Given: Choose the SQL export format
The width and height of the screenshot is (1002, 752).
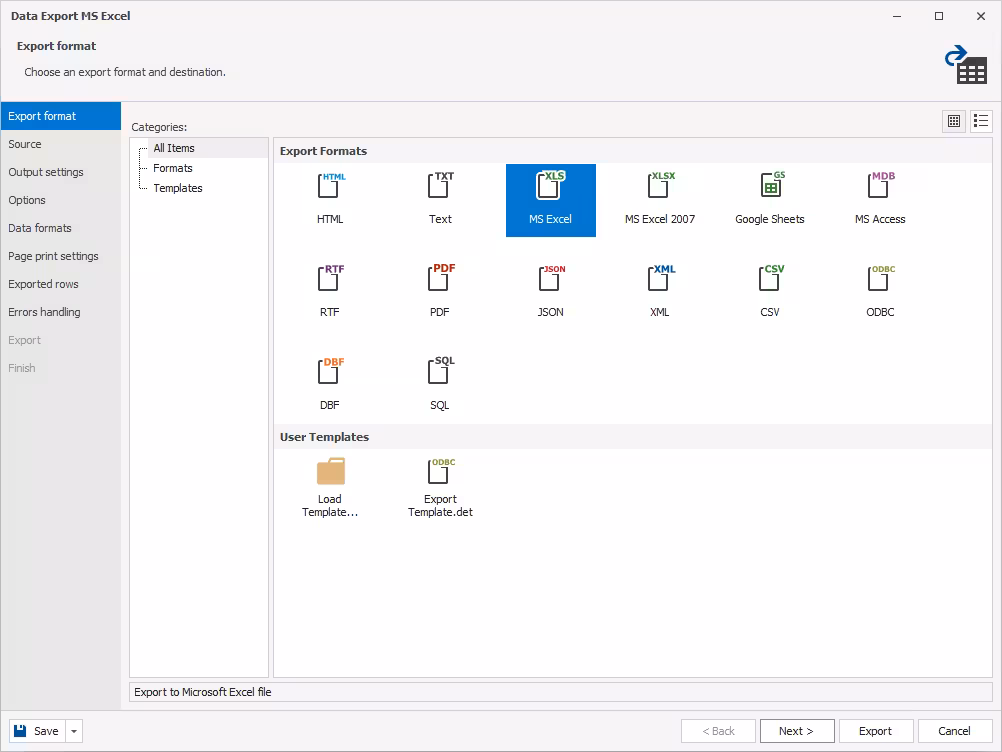Looking at the screenshot, I should coord(440,385).
